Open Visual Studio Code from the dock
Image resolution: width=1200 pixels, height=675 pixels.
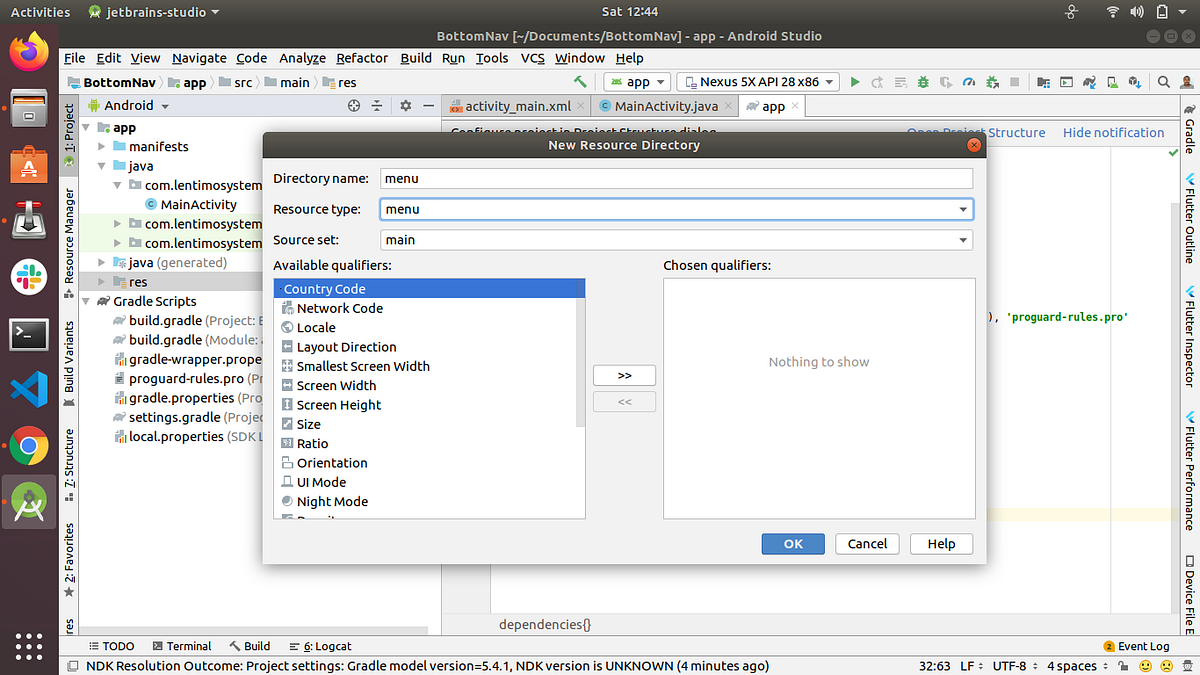[x=29, y=391]
